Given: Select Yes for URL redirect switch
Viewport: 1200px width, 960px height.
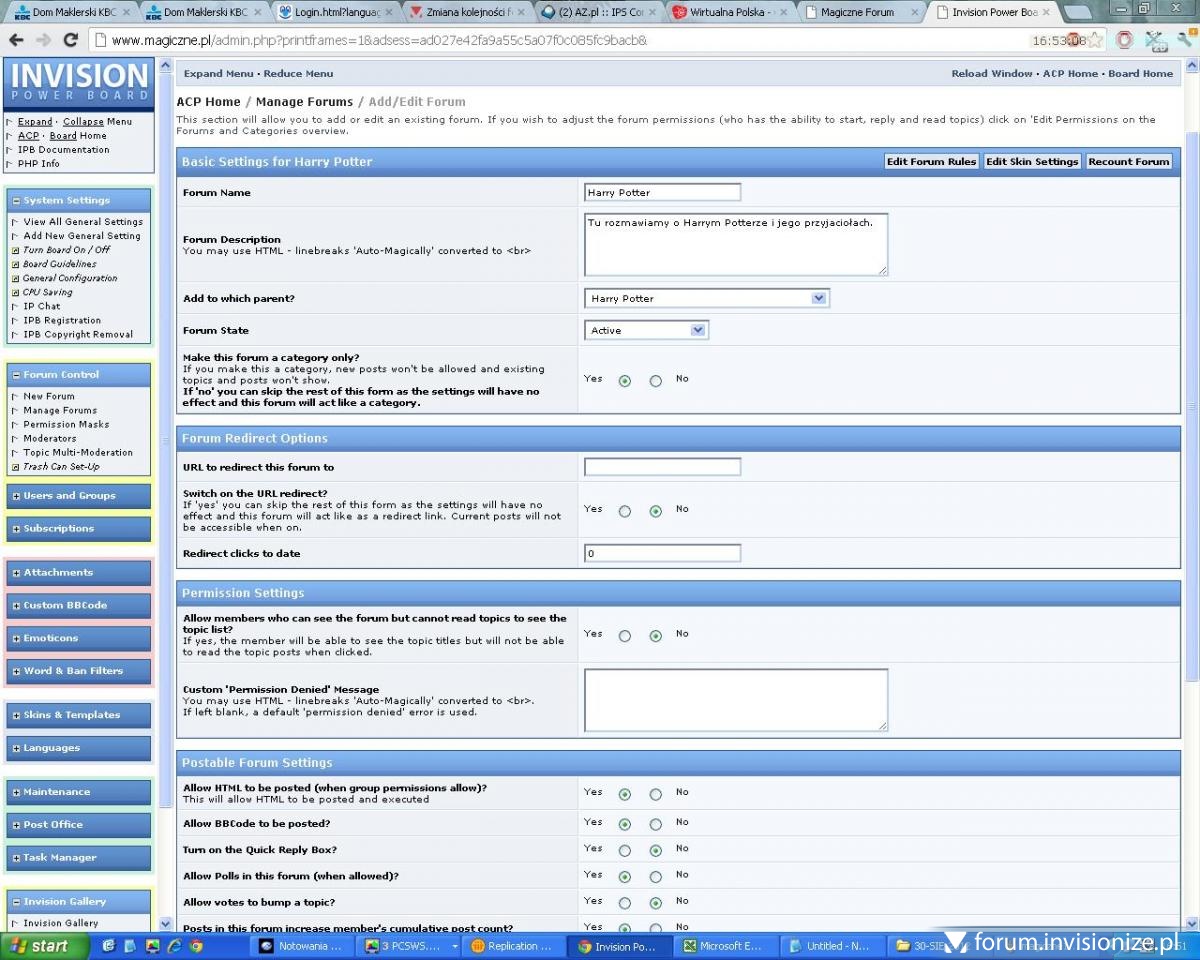Looking at the screenshot, I should (625, 511).
